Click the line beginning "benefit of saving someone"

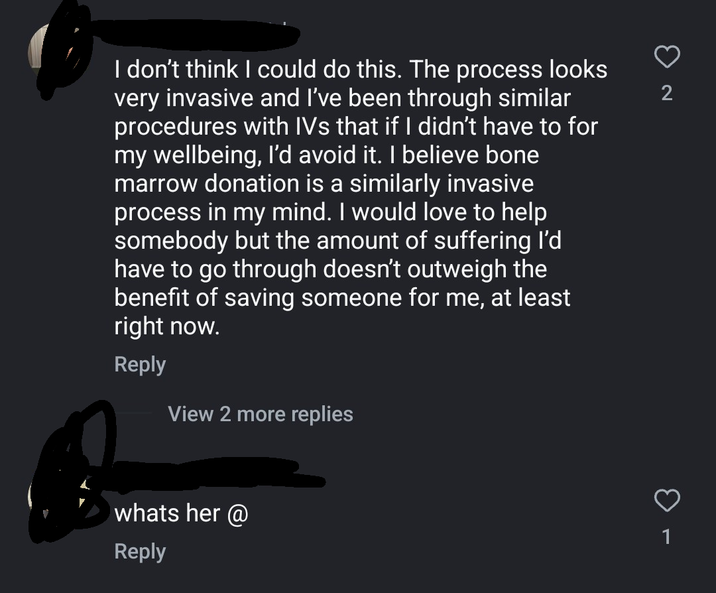(x=342, y=298)
